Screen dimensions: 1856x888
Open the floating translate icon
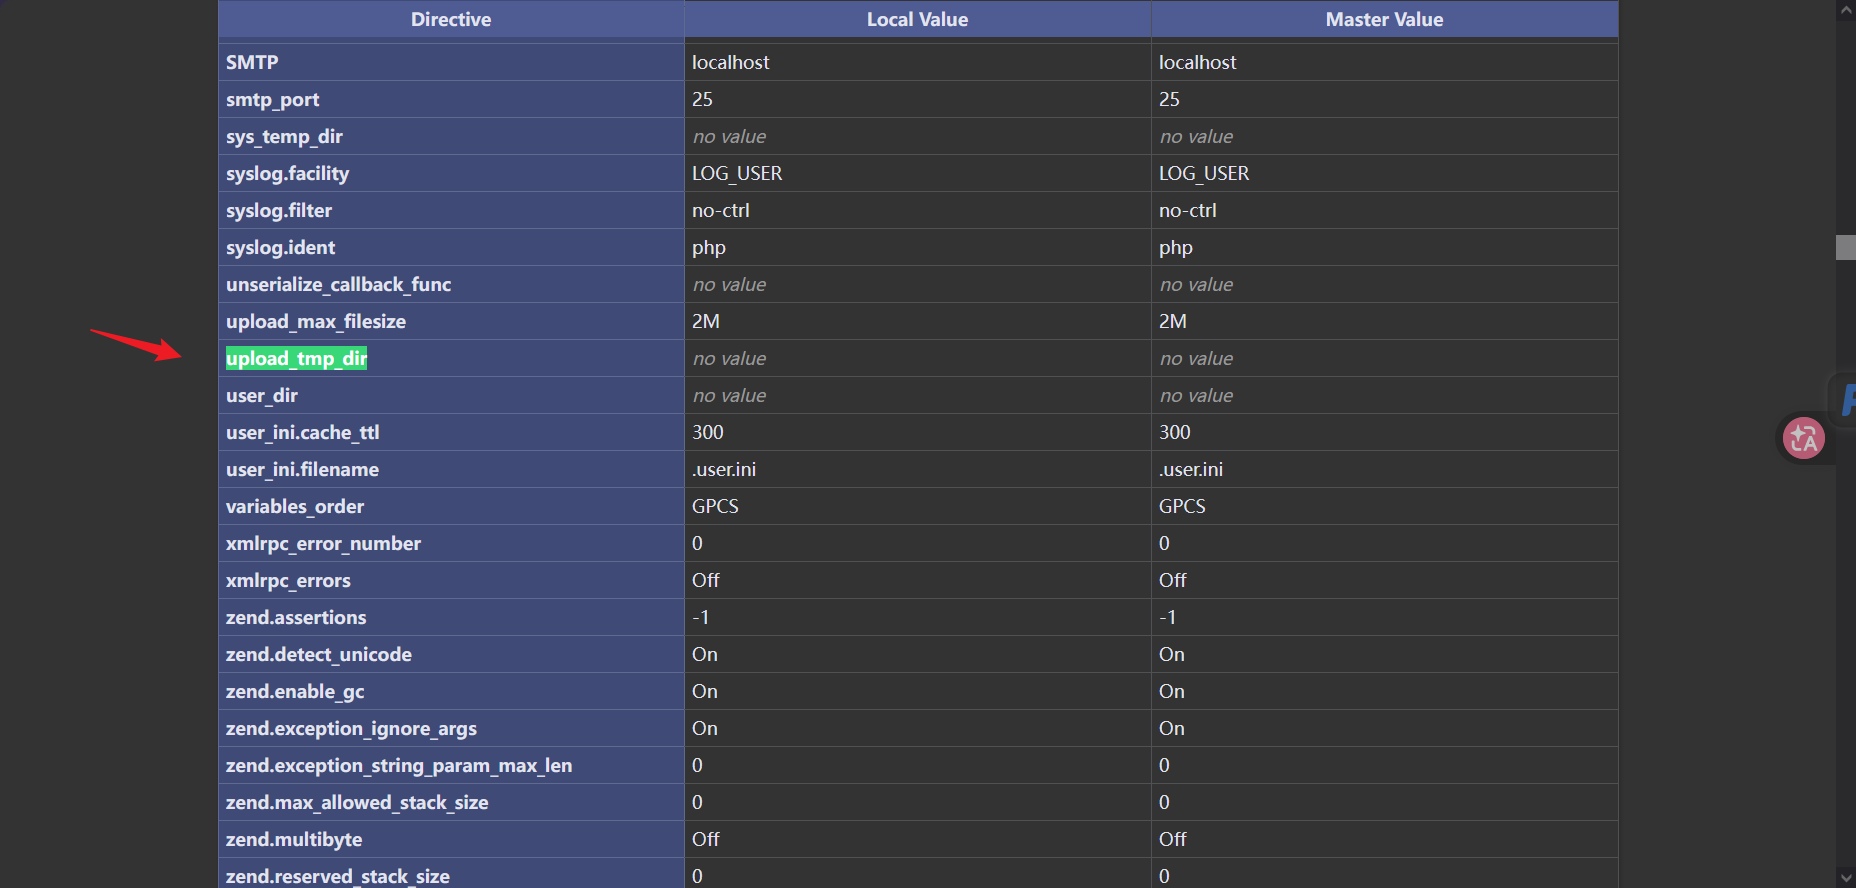point(1804,438)
